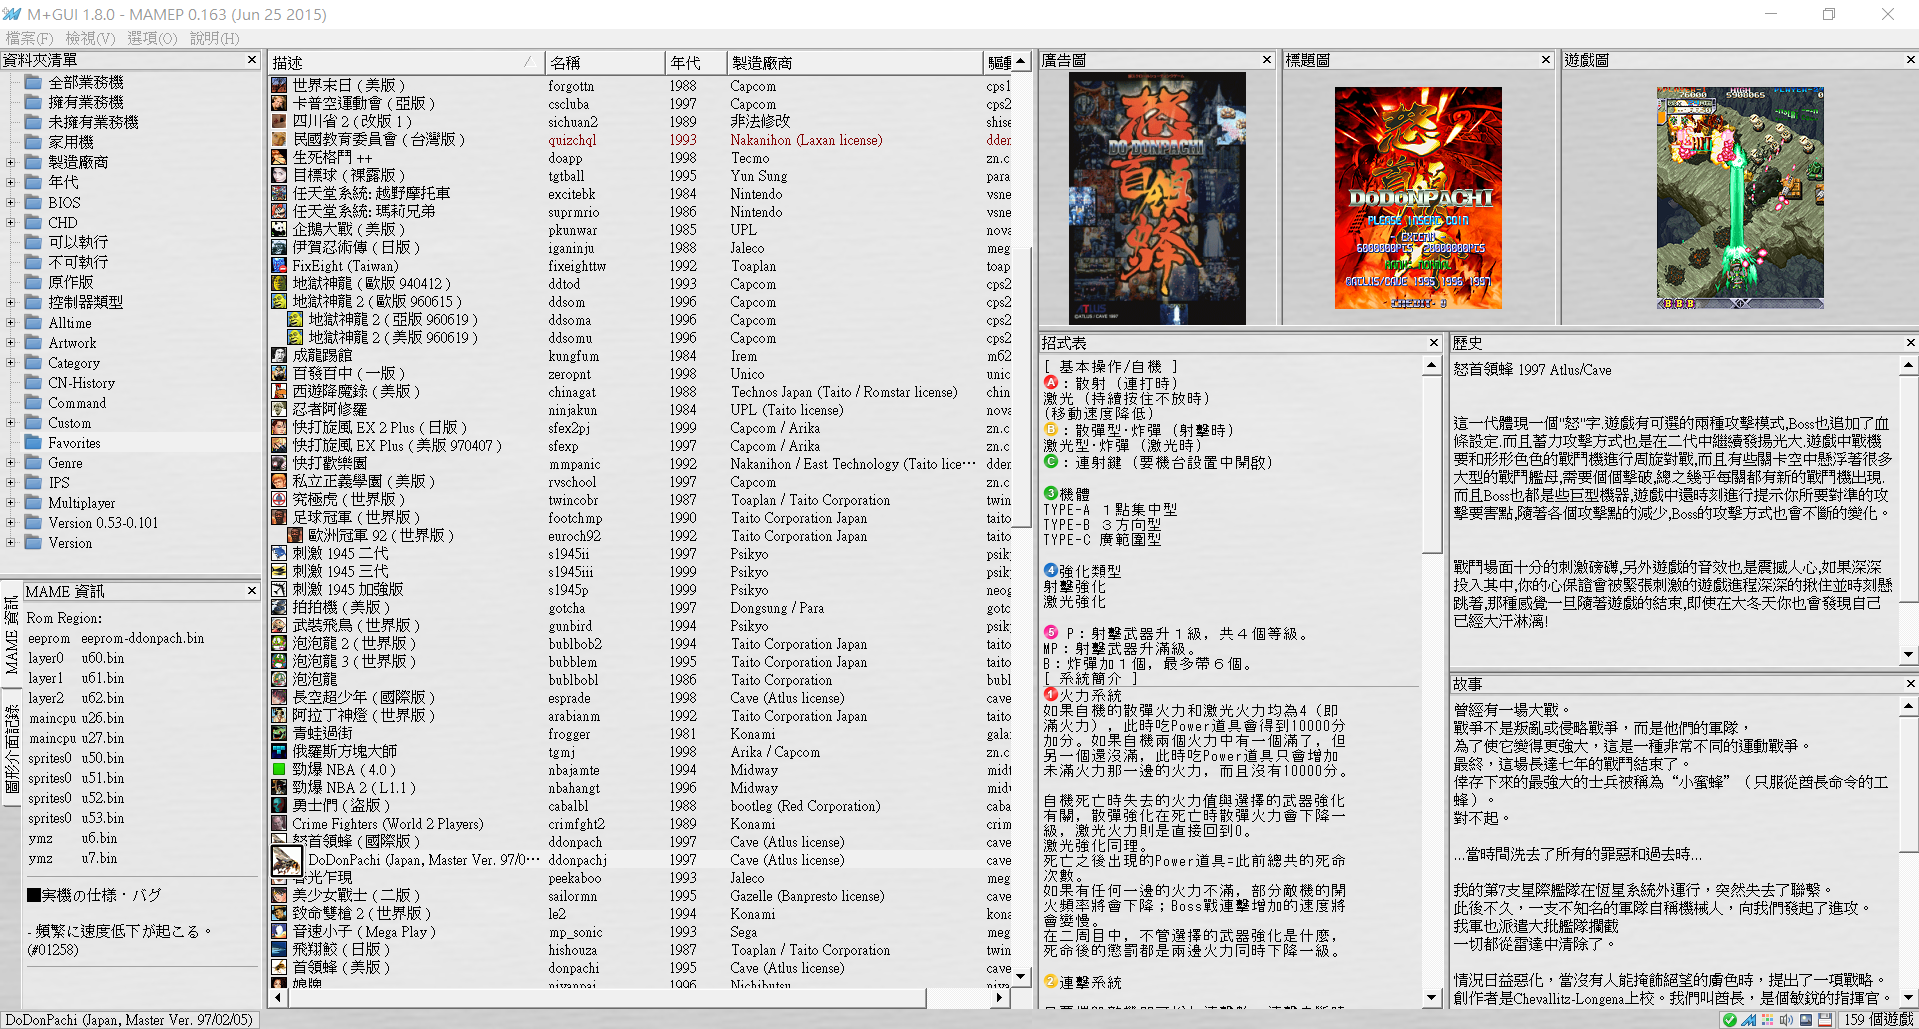This screenshot has width=1919, height=1029.
Task: Open the 說明(H) menu
Action: pos(214,38)
